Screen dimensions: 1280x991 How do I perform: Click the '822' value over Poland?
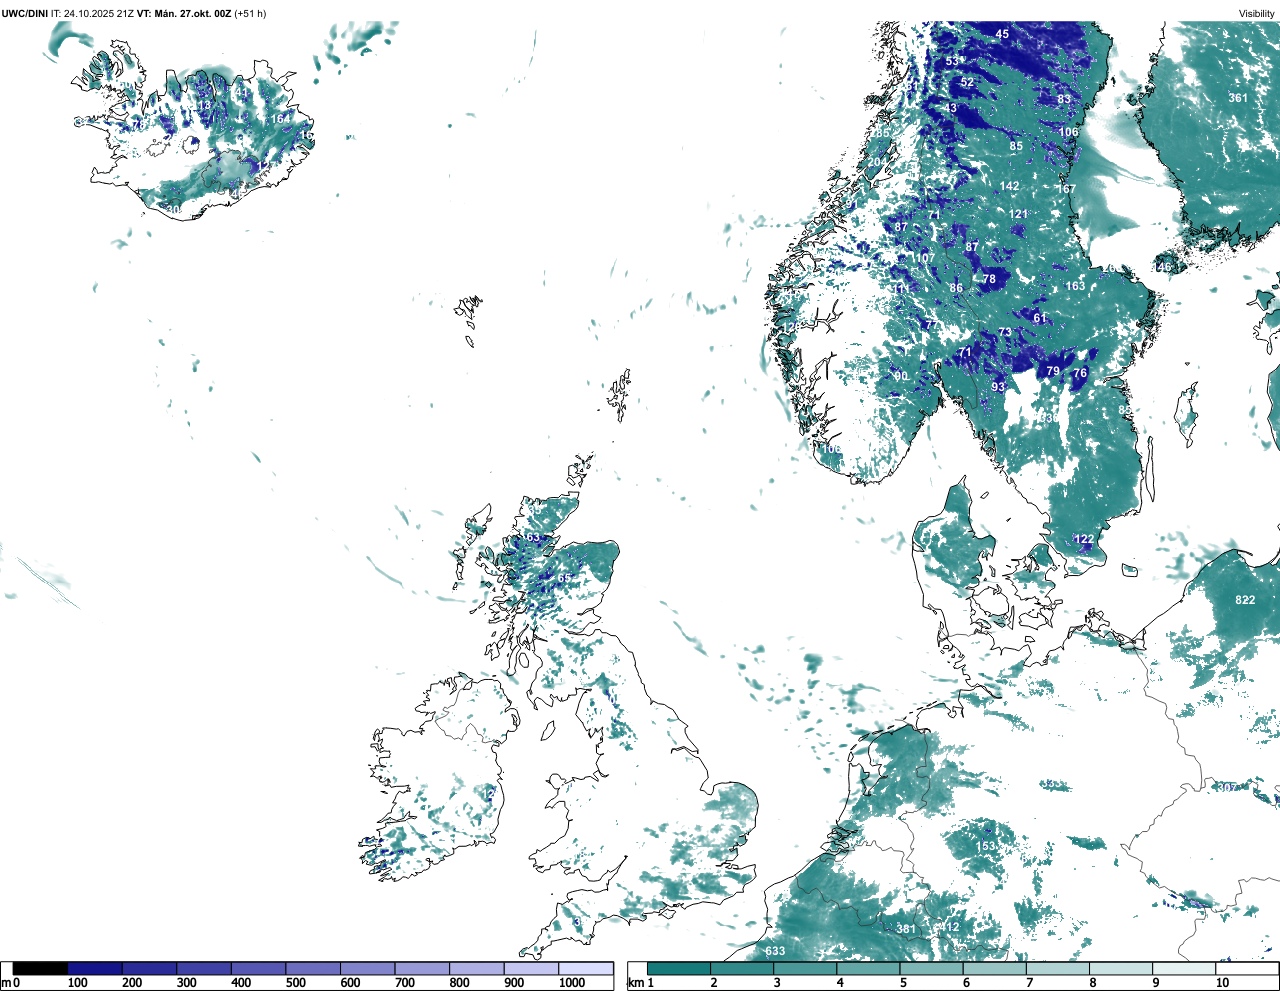coord(1245,600)
